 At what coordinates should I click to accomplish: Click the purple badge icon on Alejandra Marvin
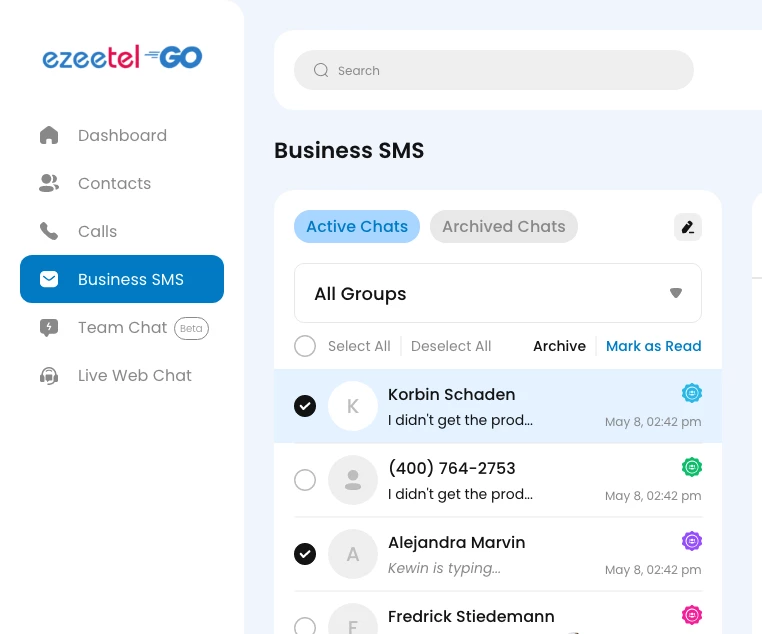click(692, 541)
